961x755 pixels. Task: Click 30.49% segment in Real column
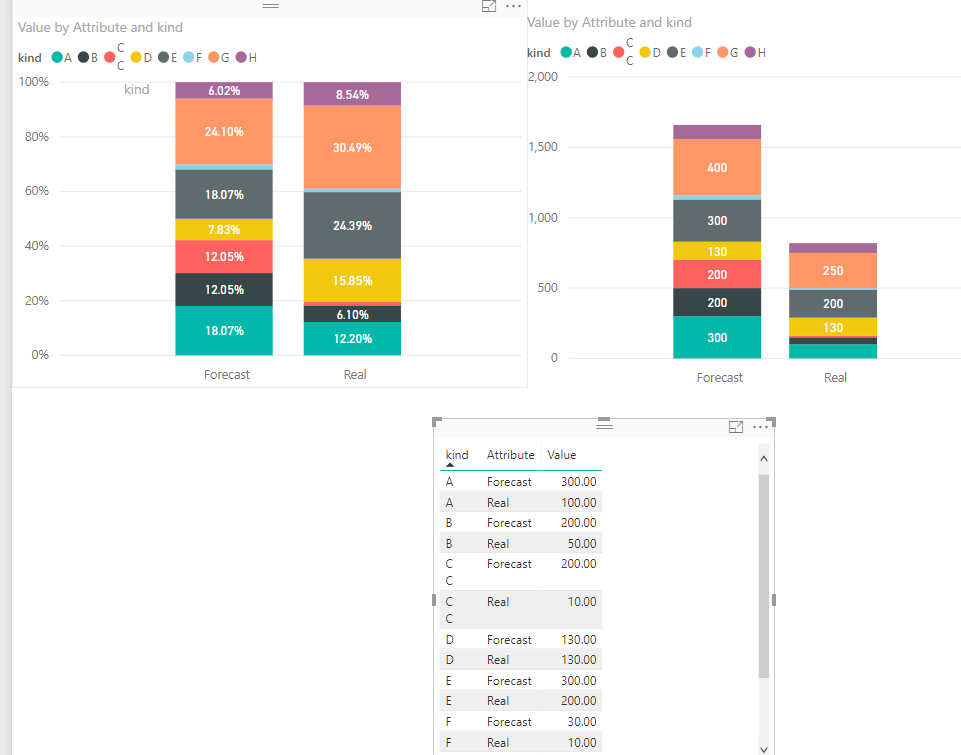tap(352, 147)
